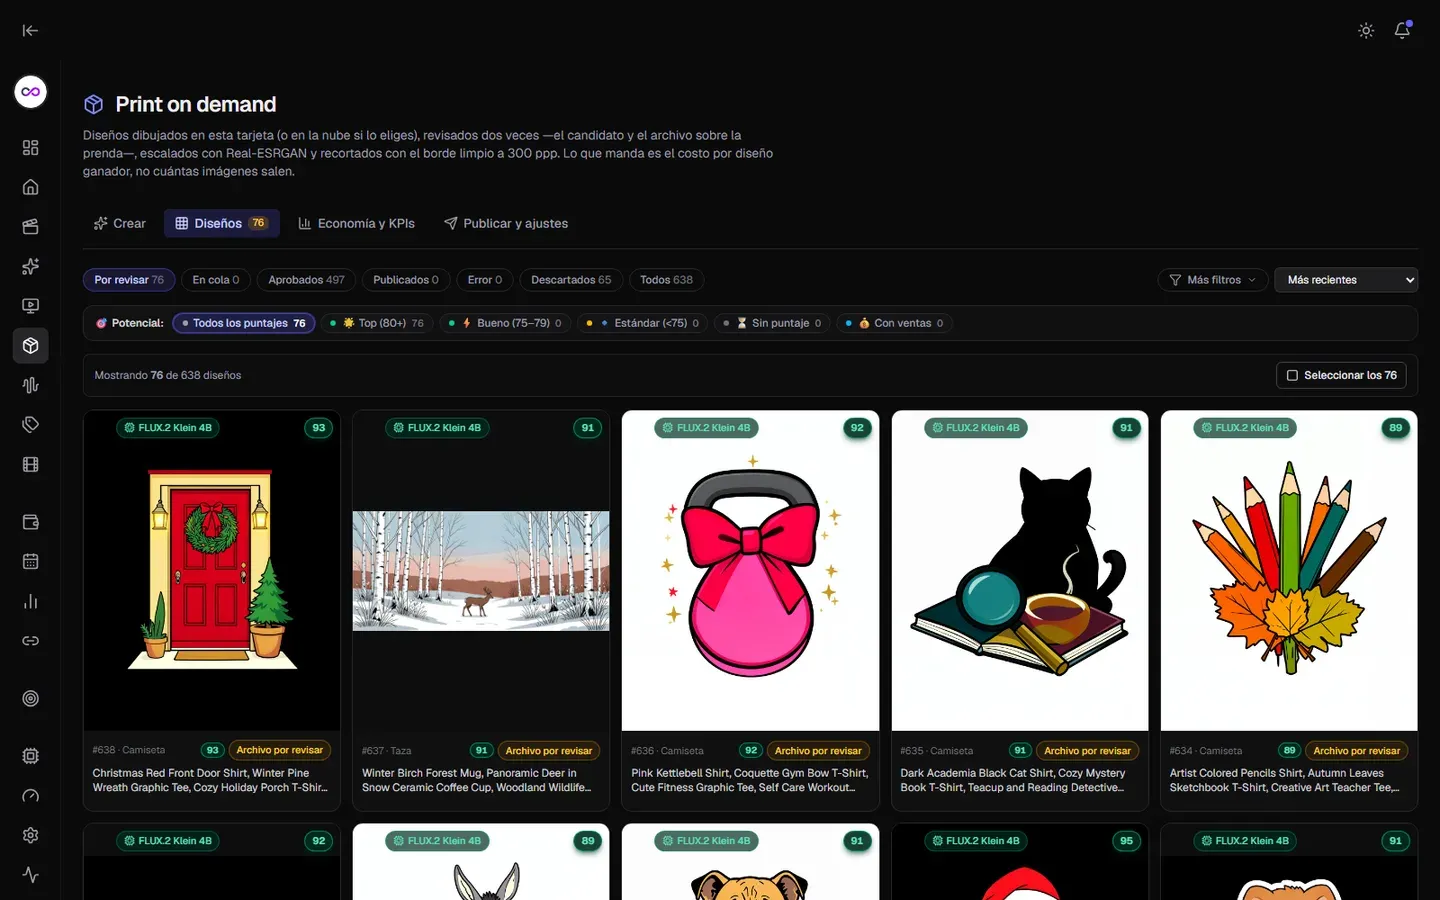Click Archivo por revisar badge on #637 Taza
Image resolution: width=1440 pixels, height=900 pixels.
pos(549,751)
